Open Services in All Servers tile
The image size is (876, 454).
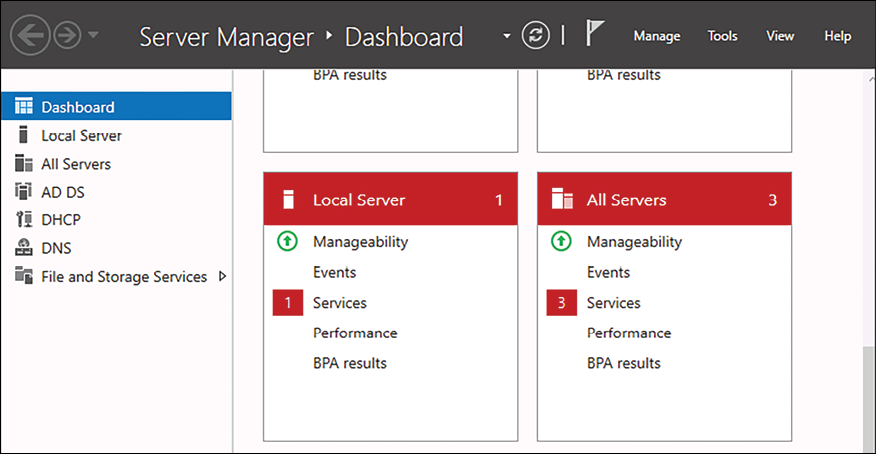[613, 303]
